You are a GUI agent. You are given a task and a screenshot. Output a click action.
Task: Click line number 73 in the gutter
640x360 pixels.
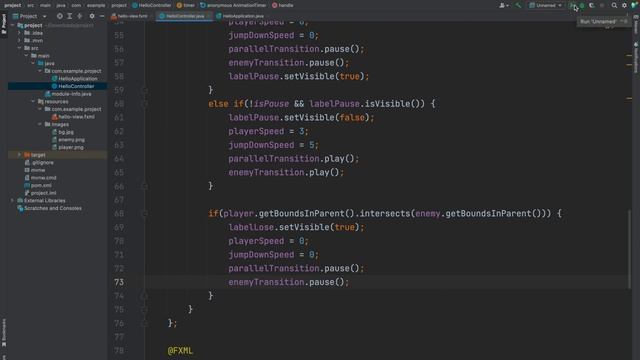point(119,282)
